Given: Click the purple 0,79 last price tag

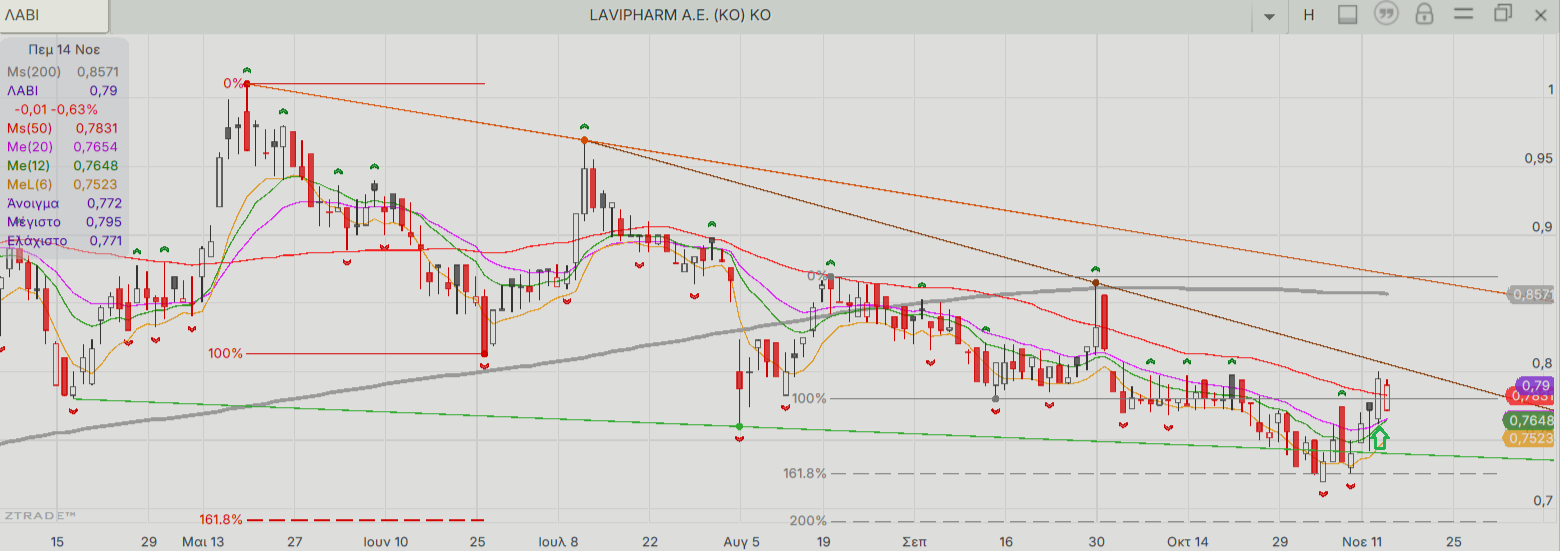Looking at the screenshot, I should pyautogui.click(x=1534, y=385).
